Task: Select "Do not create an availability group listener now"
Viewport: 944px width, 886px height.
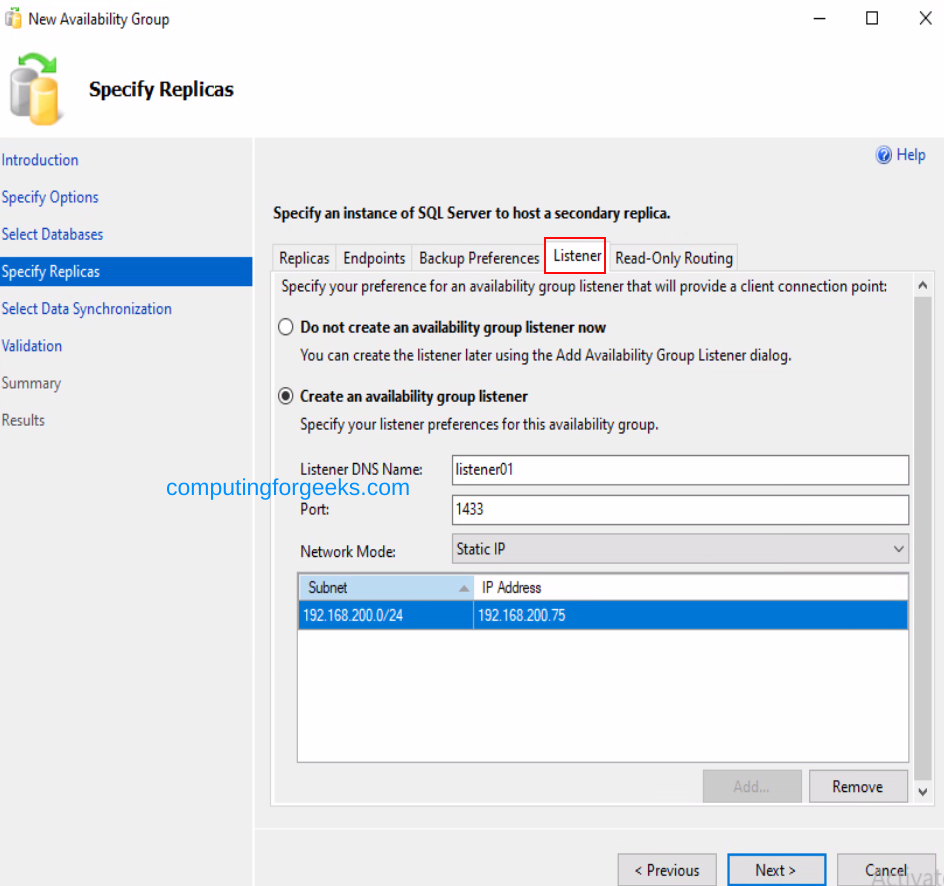Action: (285, 326)
